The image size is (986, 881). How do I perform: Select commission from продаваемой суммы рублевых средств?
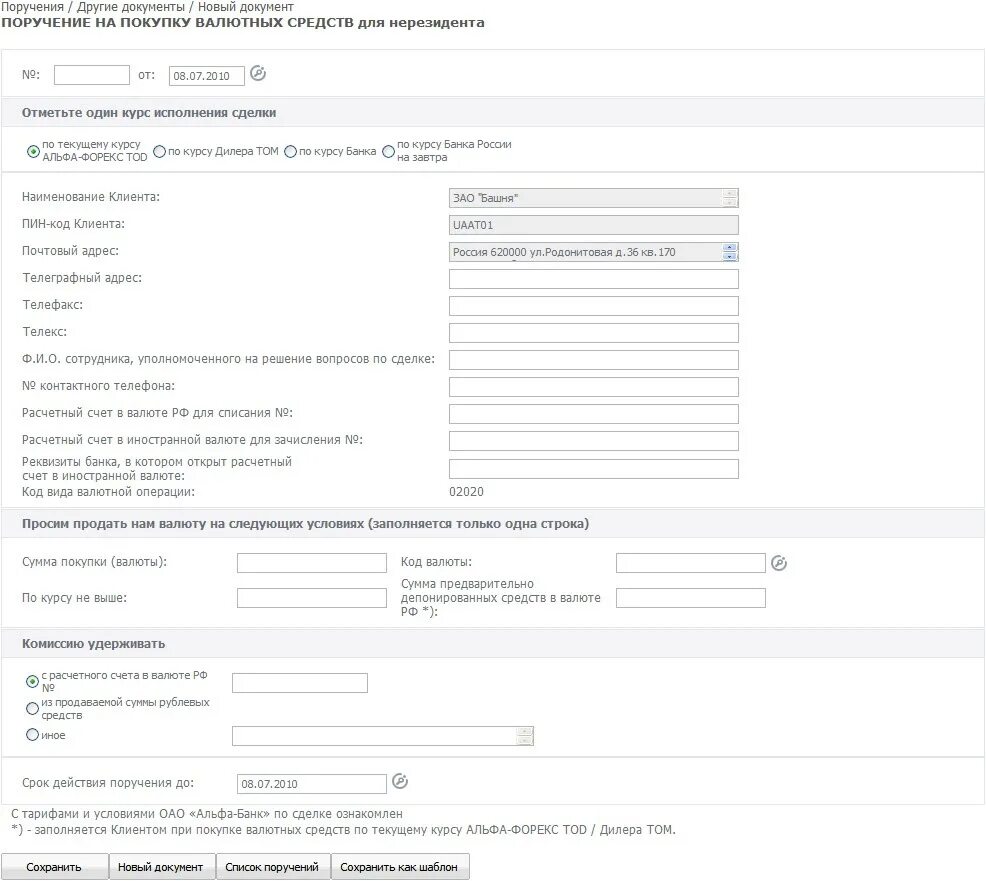click(x=32, y=709)
